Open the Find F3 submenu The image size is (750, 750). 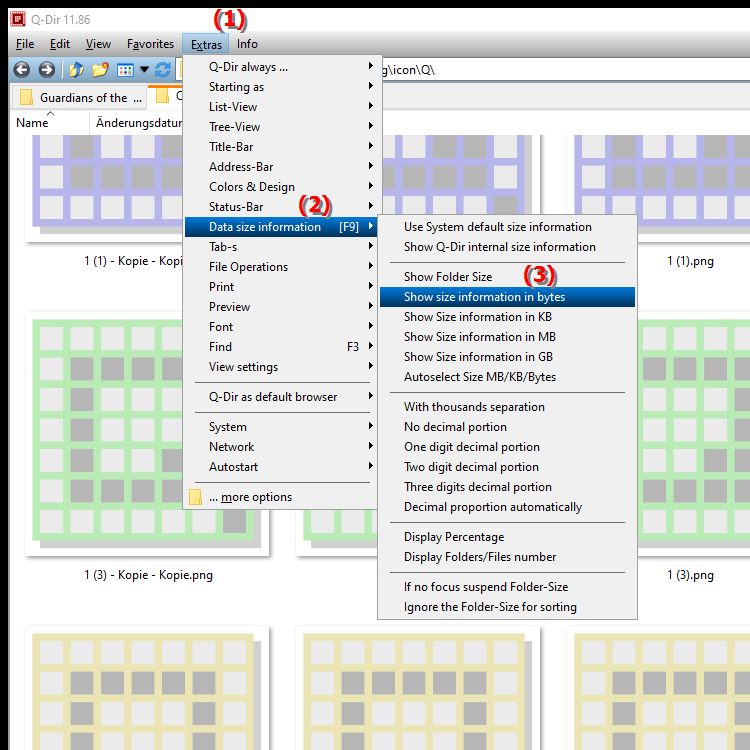[x=282, y=347]
